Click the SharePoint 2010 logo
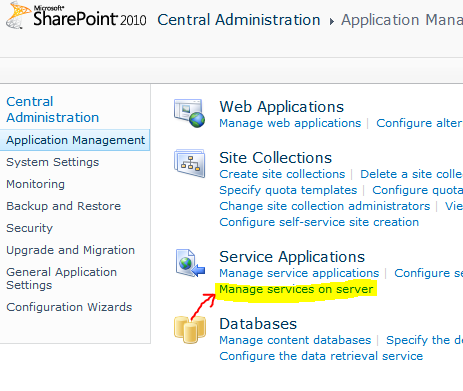This screenshot has height=391, width=463. 76,15
